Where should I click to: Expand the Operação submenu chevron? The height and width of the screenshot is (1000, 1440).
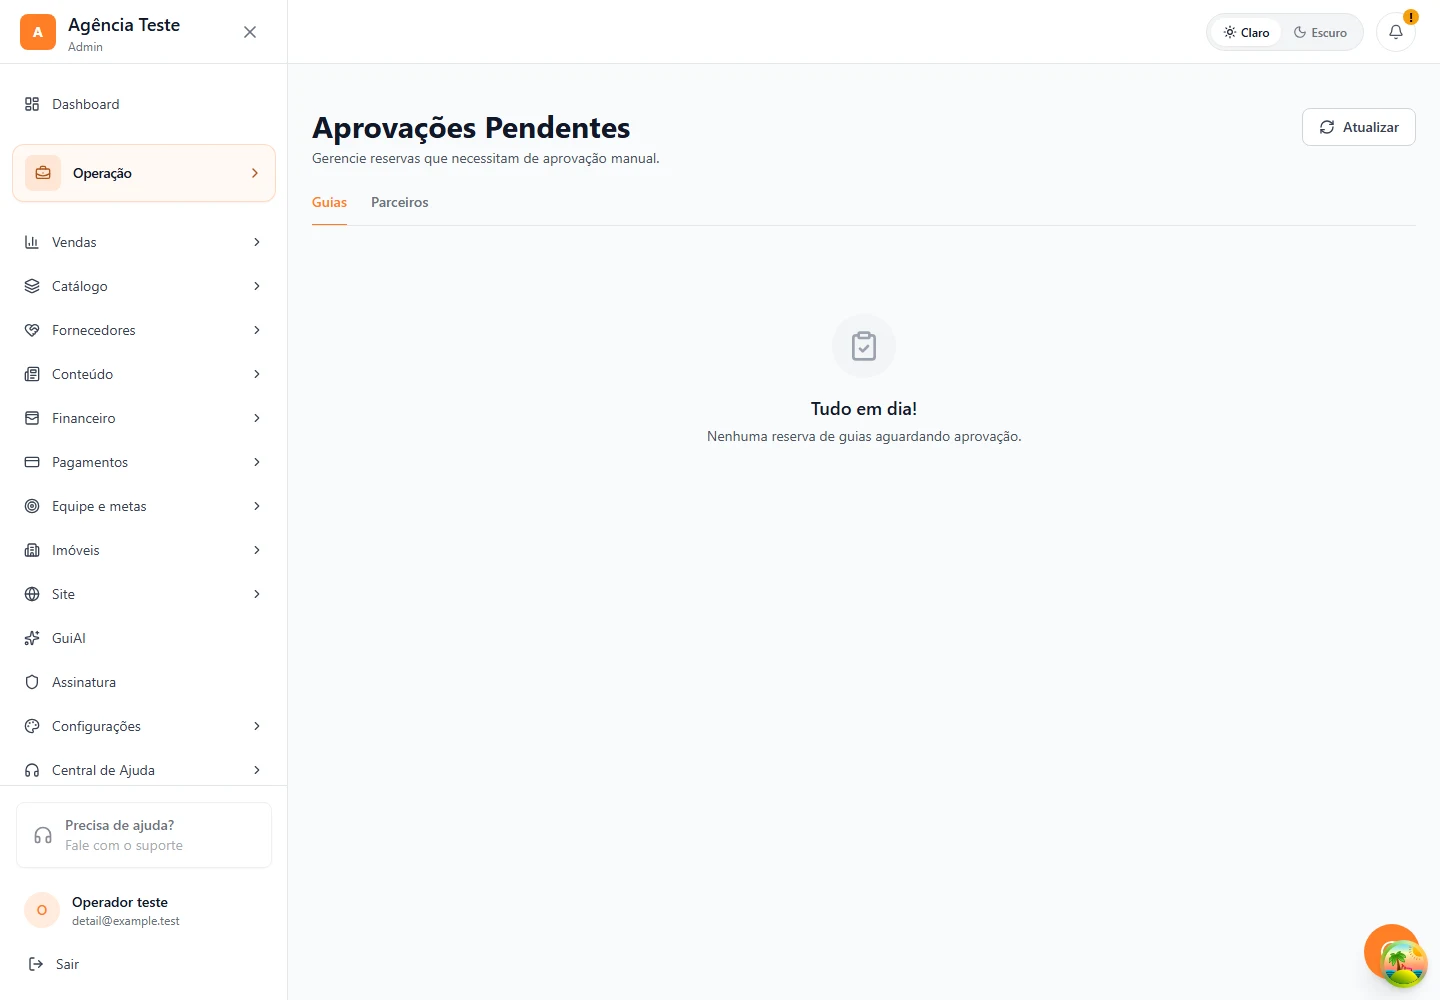(x=255, y=173)
